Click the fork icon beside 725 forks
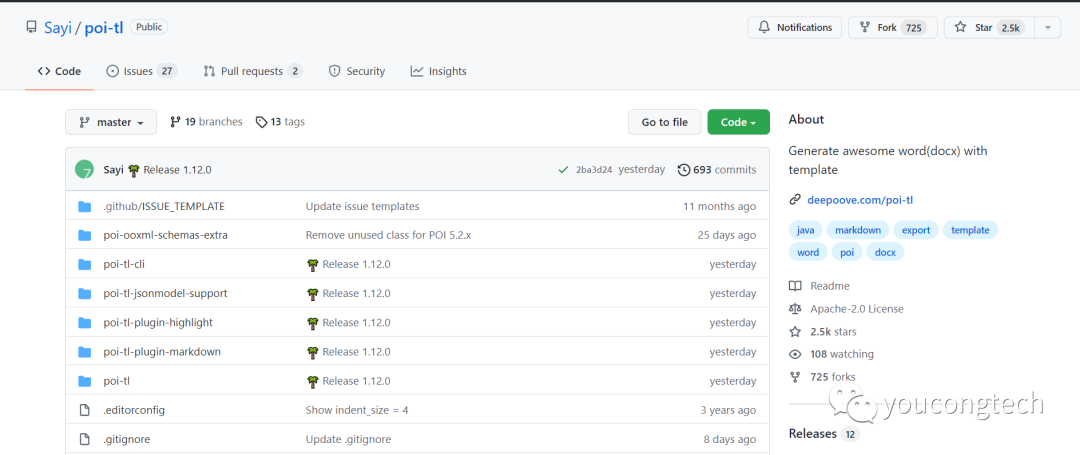This screenshot has width=1080, height=455. click(795, 377)
